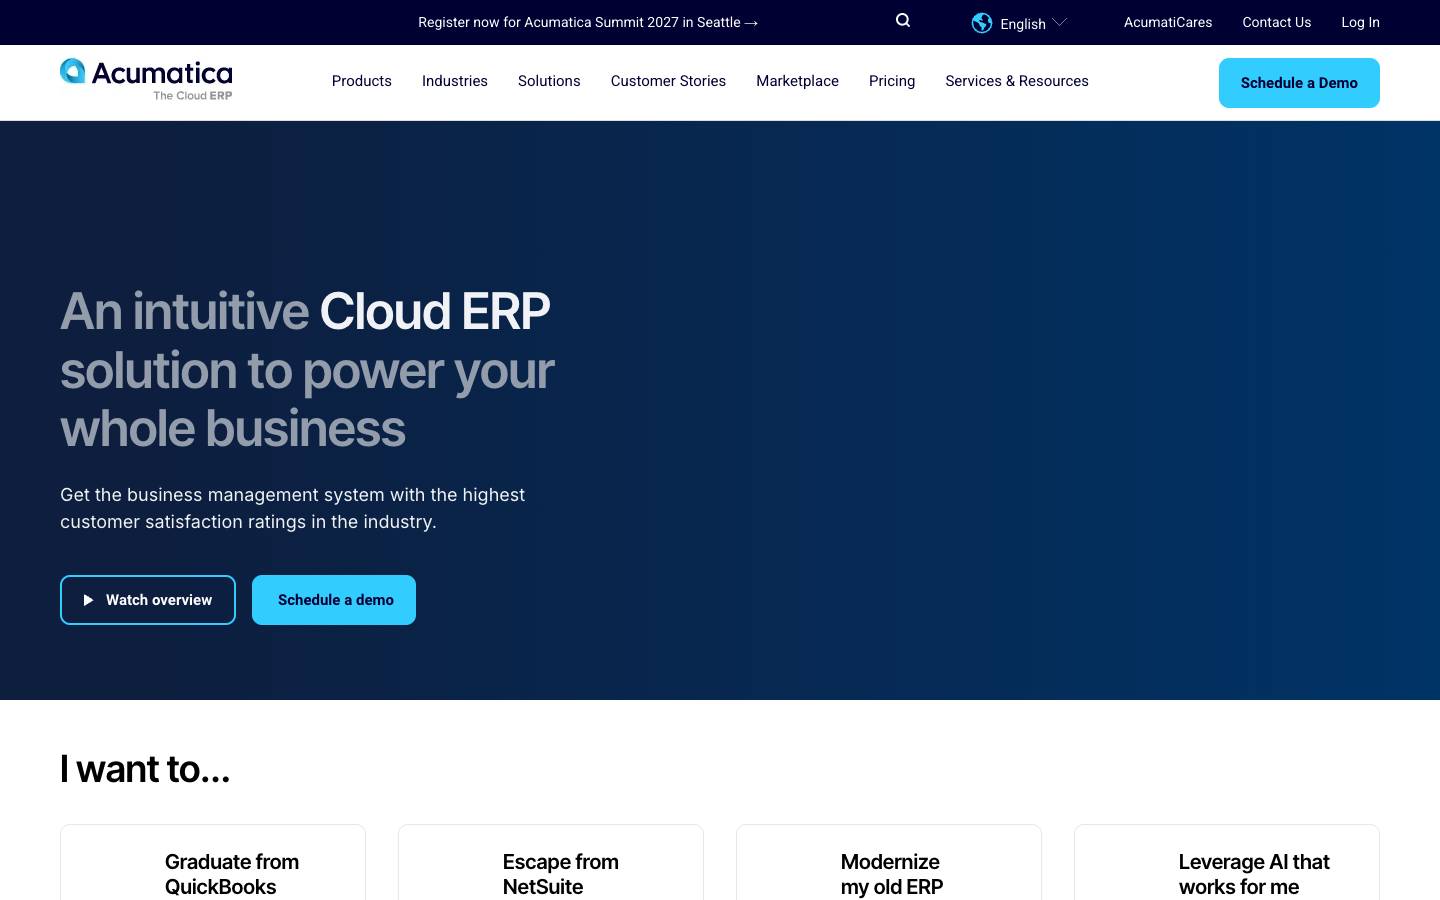Play the Watch overview video
The height and width of the screenshot is (900, 1440).
point(148,600)
